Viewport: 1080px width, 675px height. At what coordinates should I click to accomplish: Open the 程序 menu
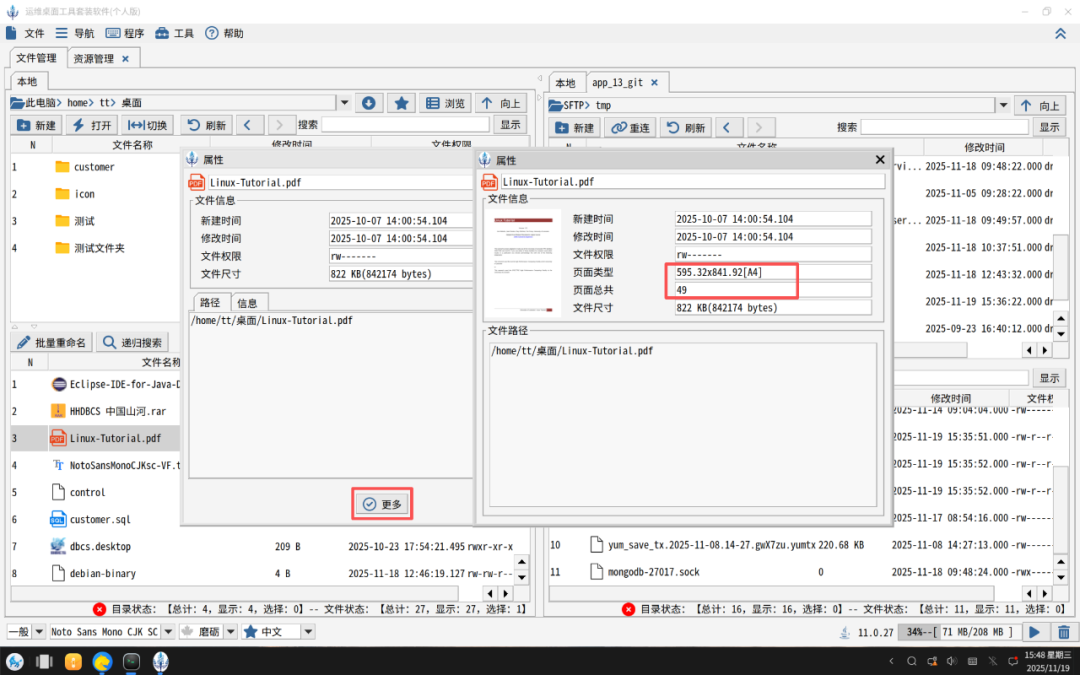click(125, 33)
